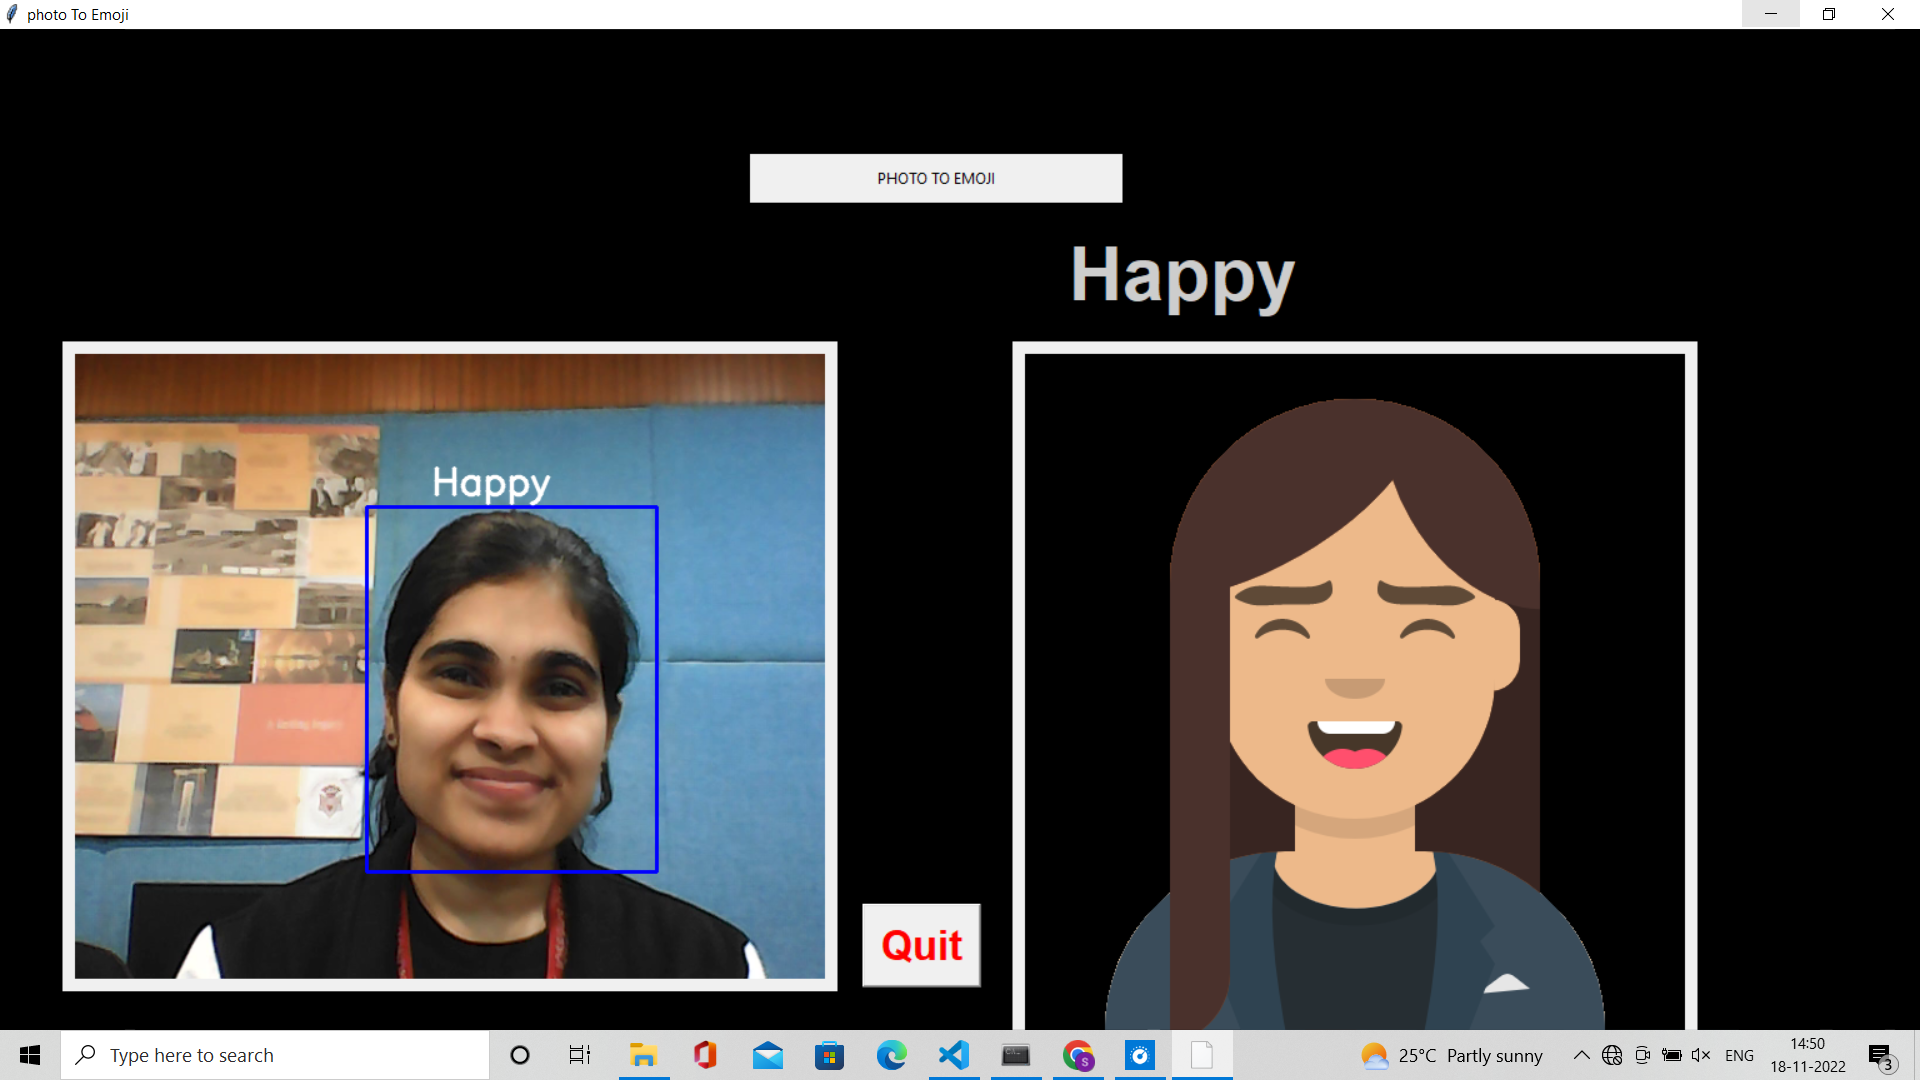Open Visual Studio Code from the taskbar

pyautogui.click(x=953, y=1054)
